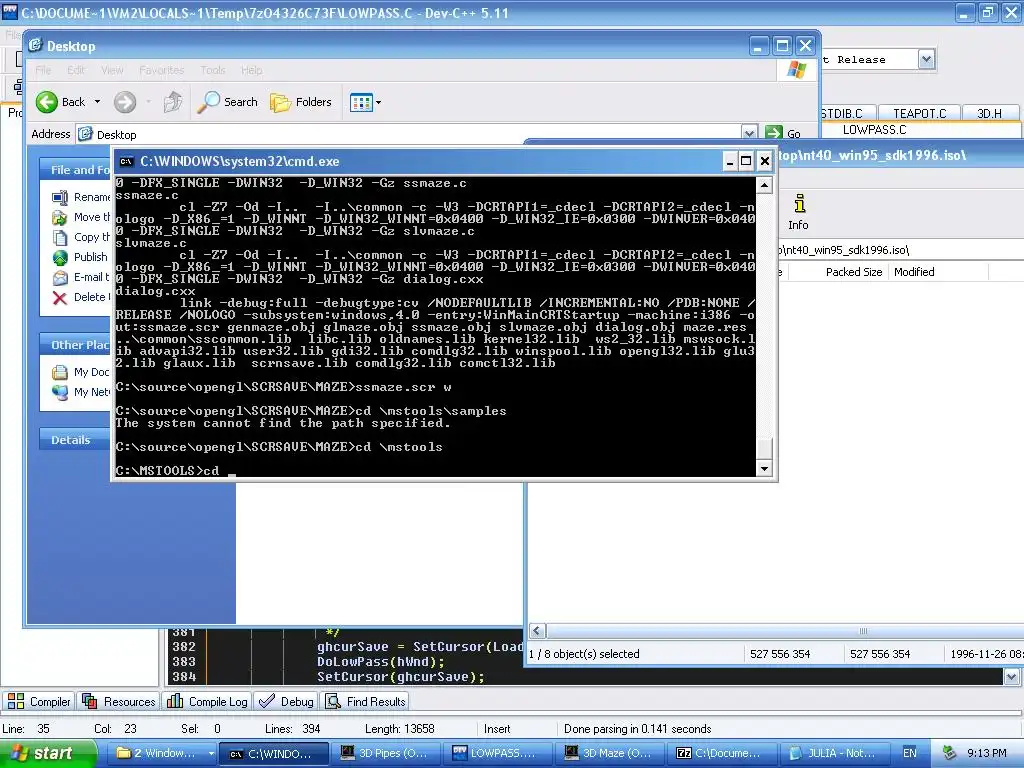Open the View menu in Desktop window
Viewport: 1024px width, 768px height.
[x=112, y=70]
